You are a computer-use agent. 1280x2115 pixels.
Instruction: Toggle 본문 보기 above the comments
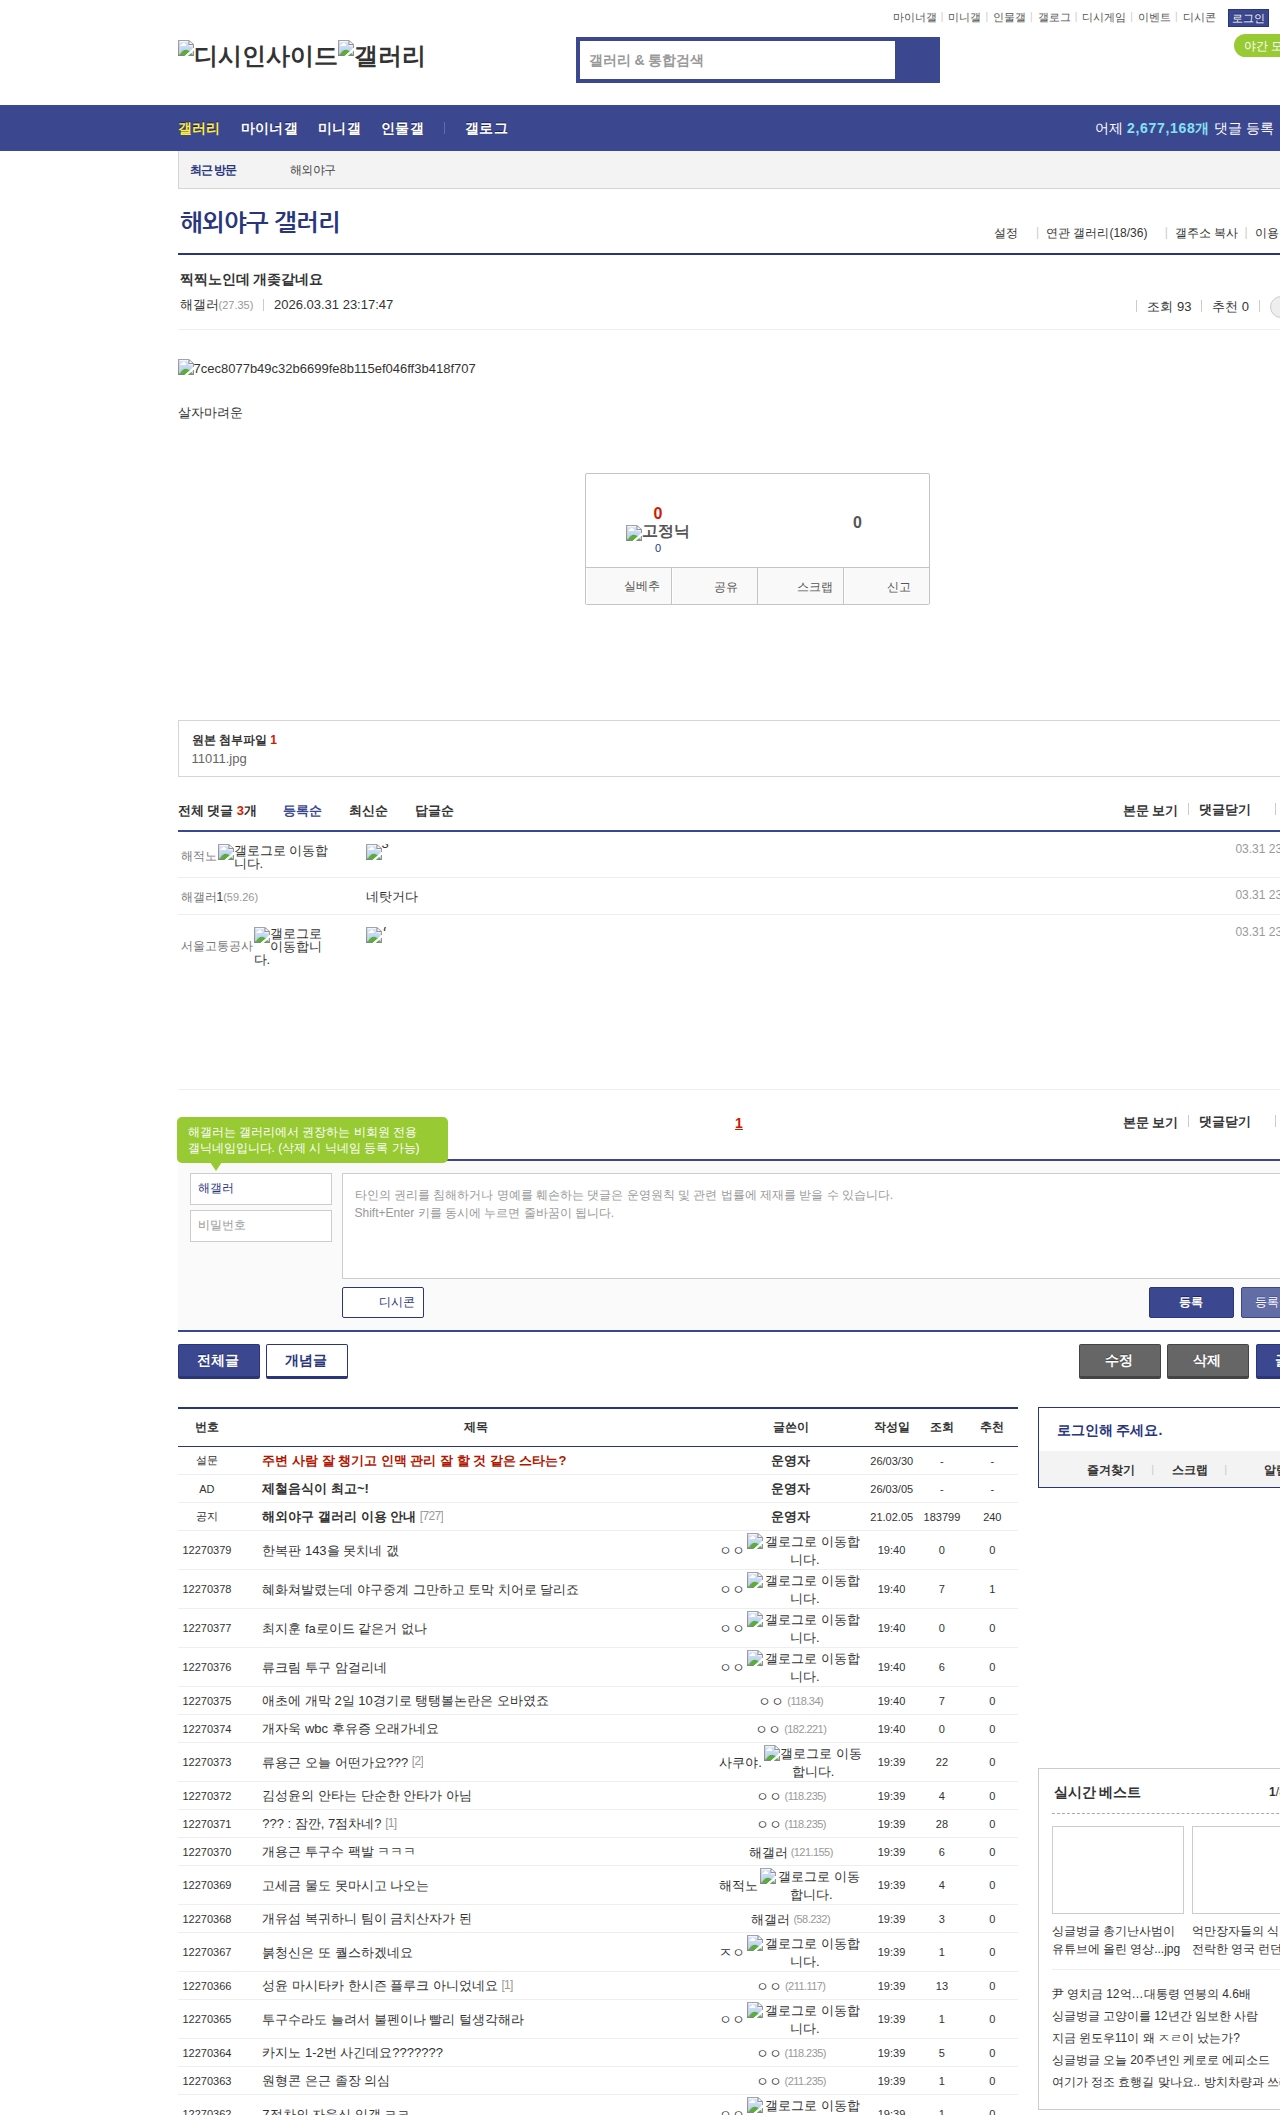1150,810
